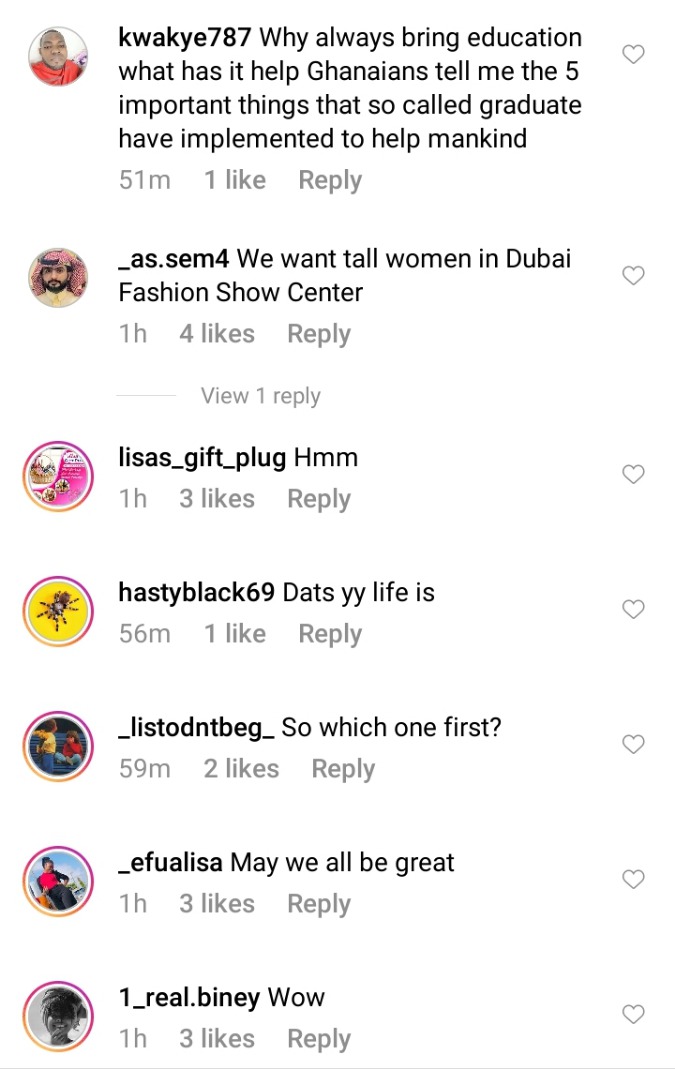This screenshot has height=1072, width=675.
Task: View lisas_gift_plug's story ring avatar
Action: coord(58,476)
